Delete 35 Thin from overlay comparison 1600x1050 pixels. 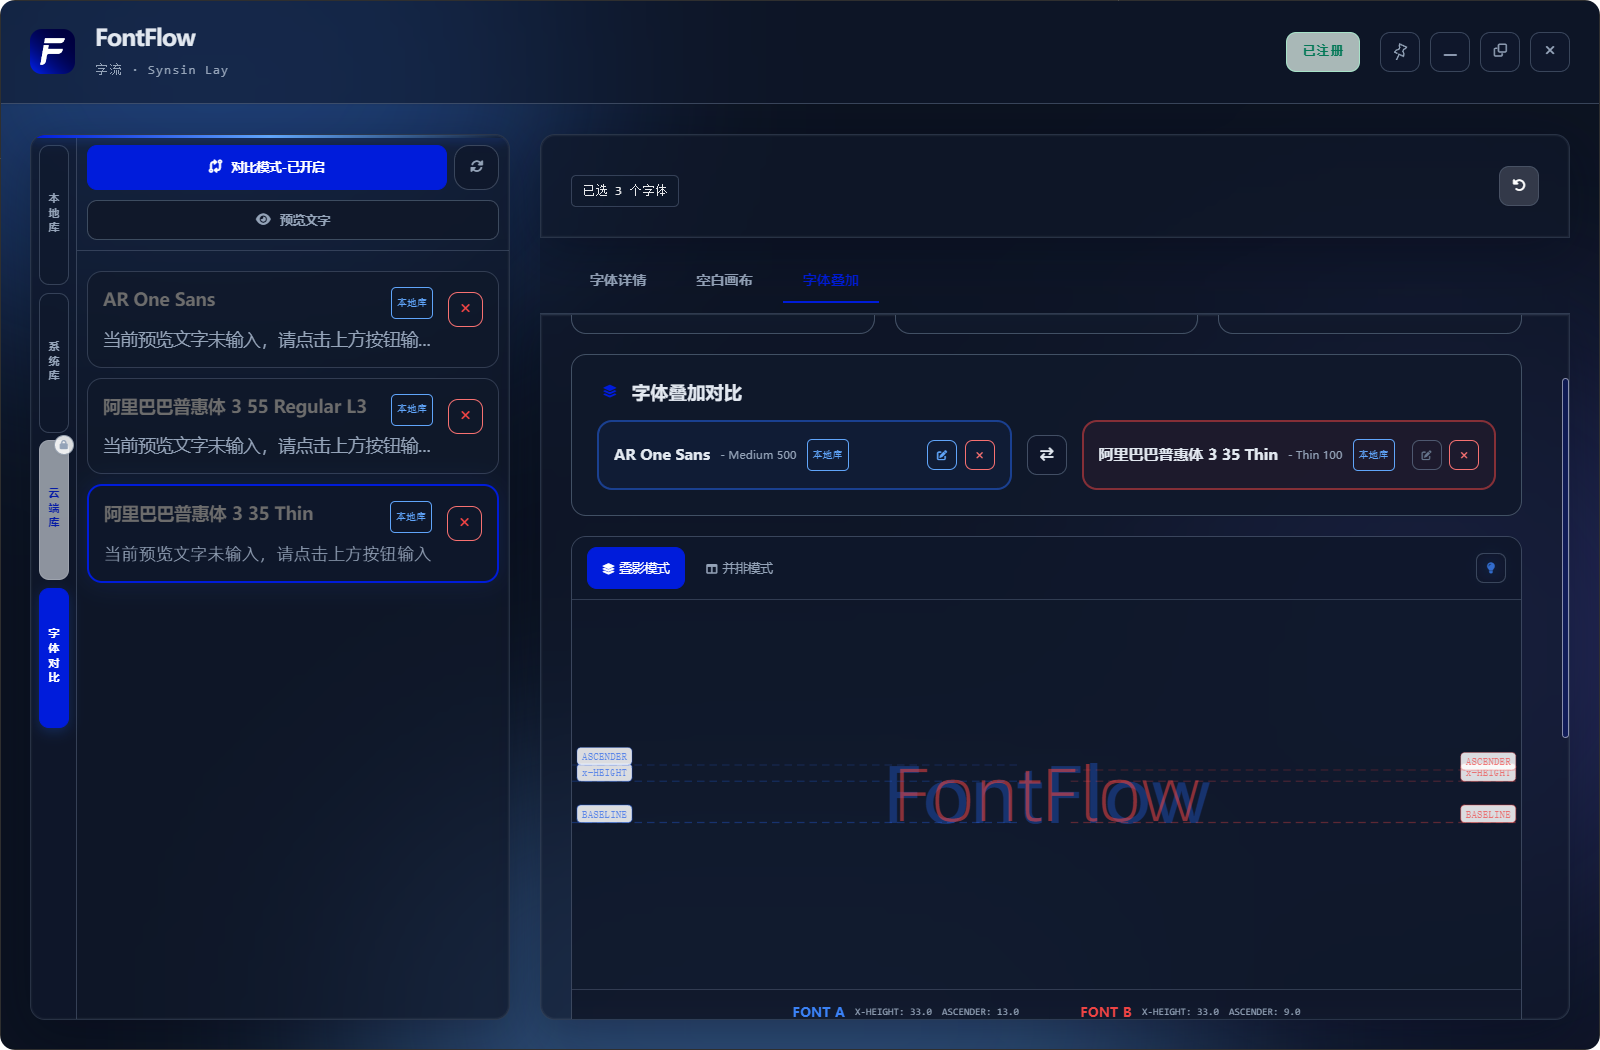click(1464, 455)
